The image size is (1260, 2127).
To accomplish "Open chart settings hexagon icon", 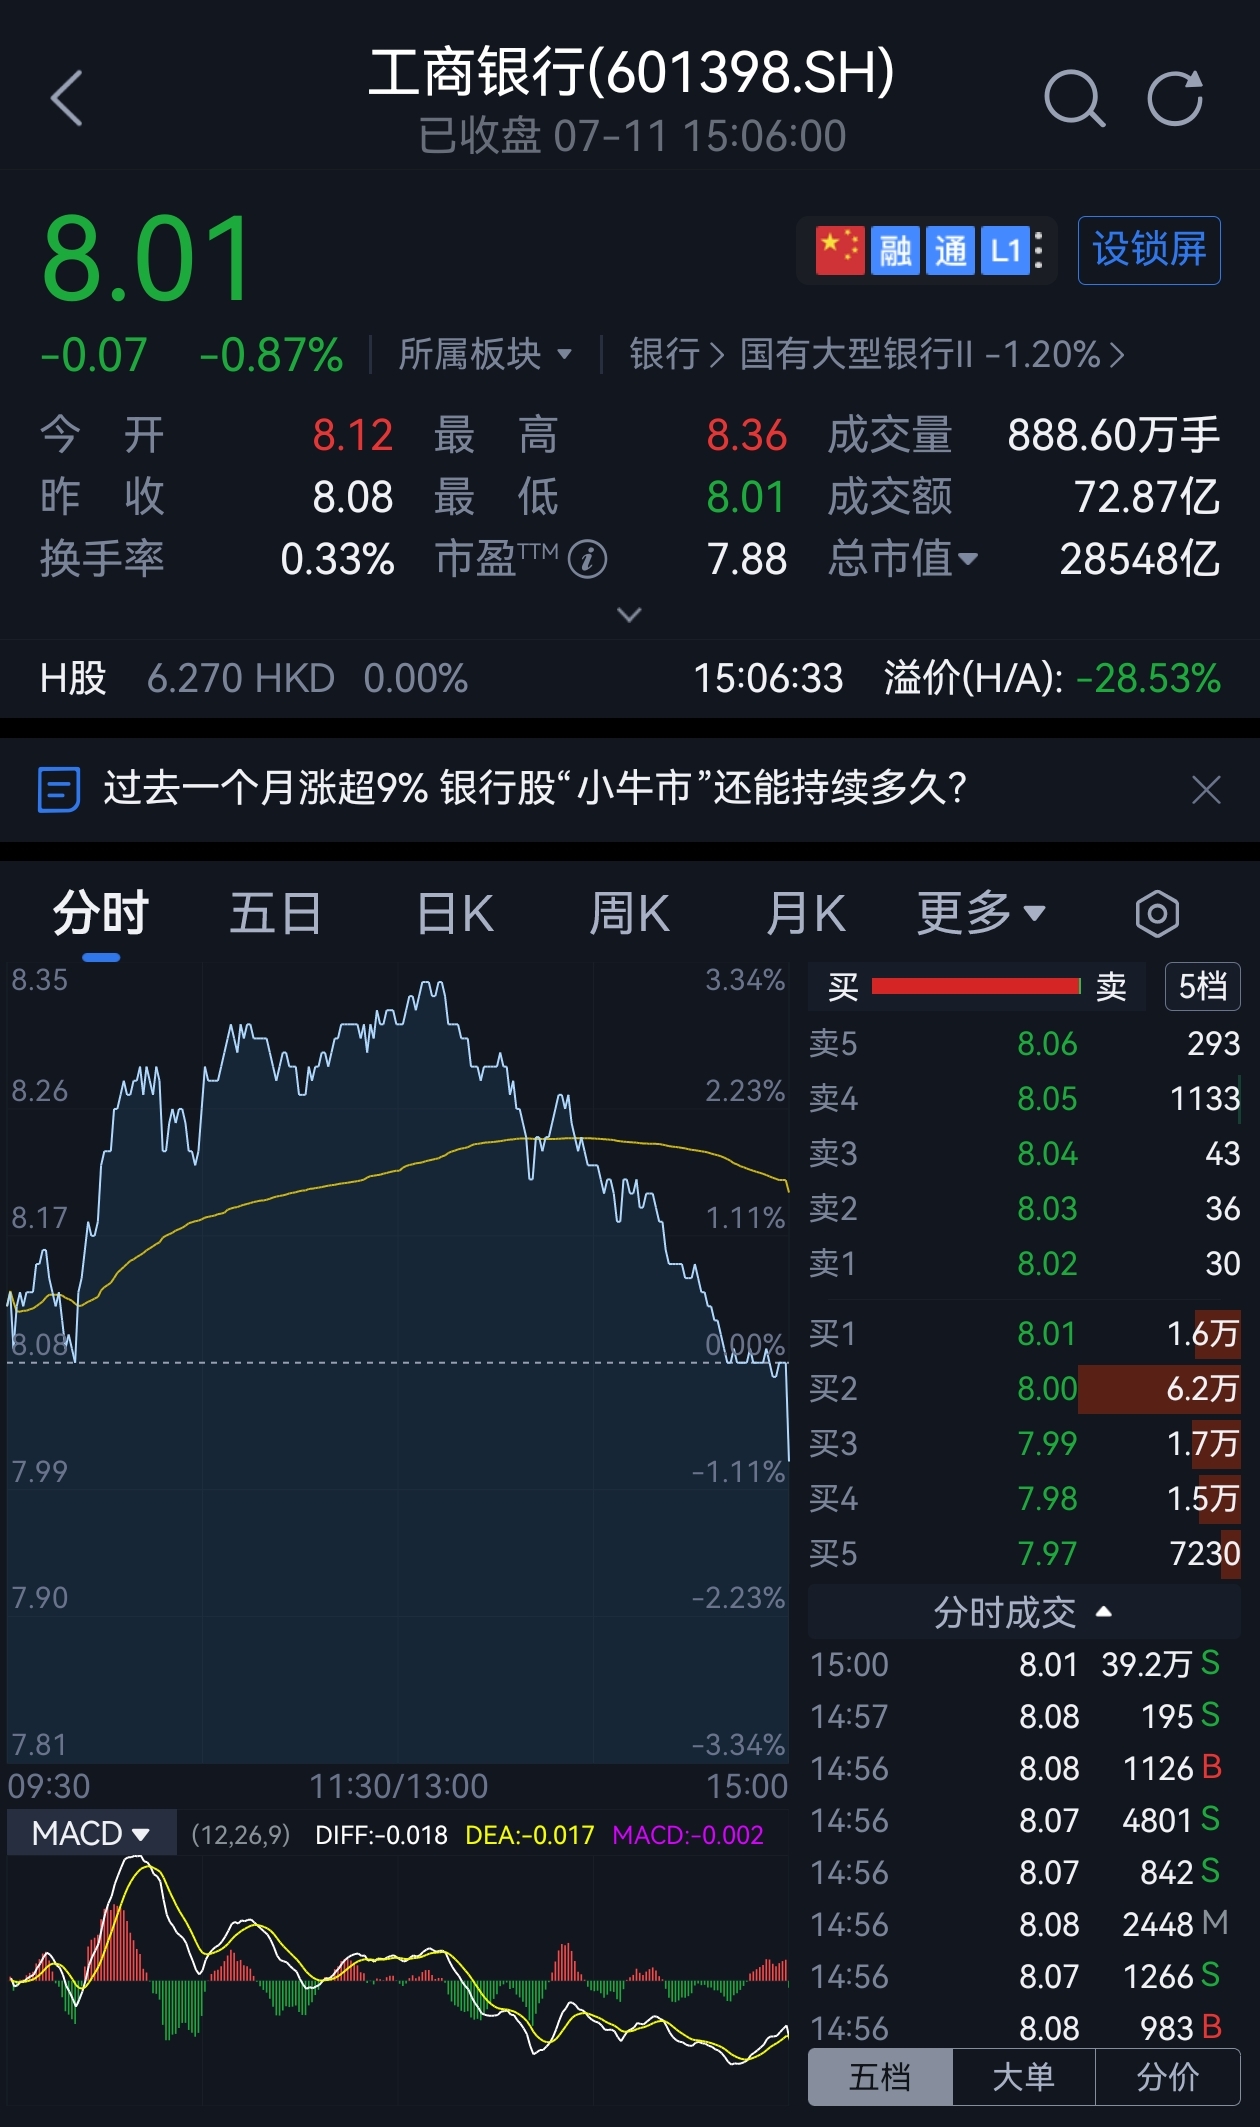I will 1157,913.
